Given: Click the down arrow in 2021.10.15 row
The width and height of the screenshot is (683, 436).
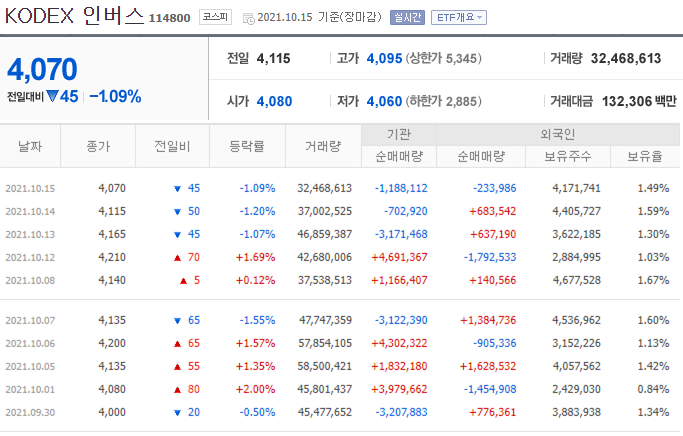Looking at the screenshot, I should coord(177,189).
